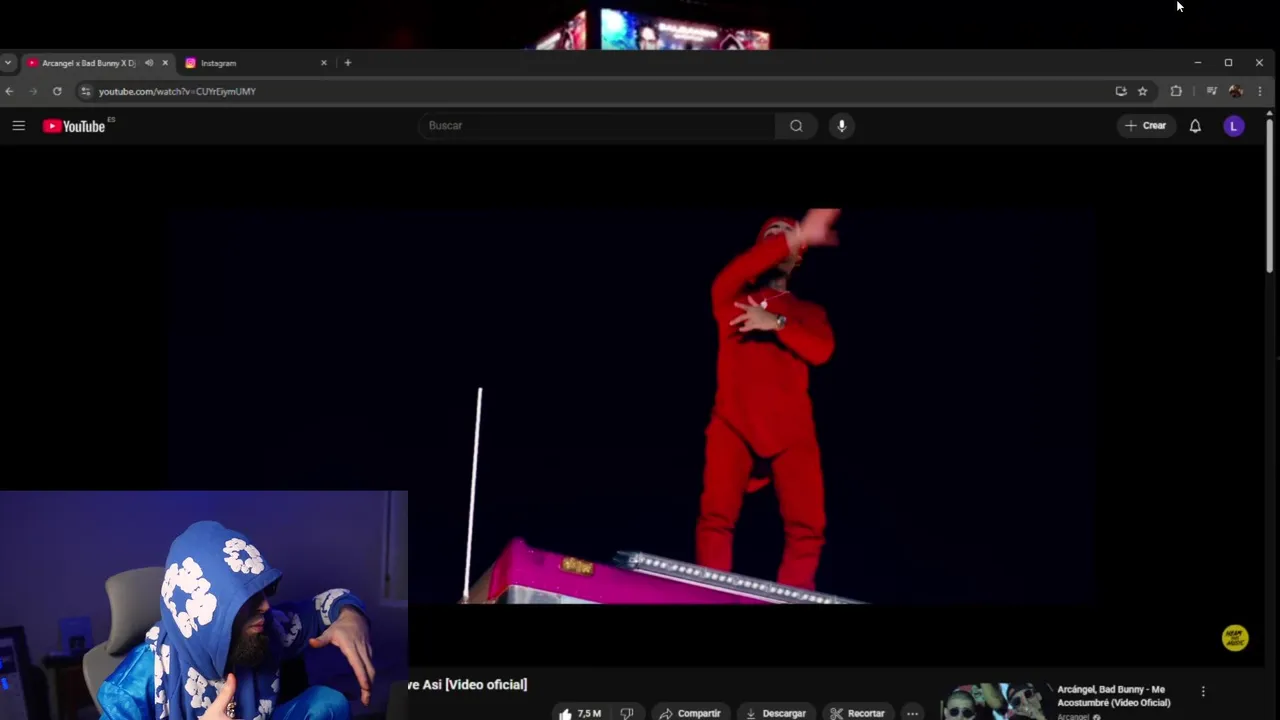Click the yellow channel watermark on video
The width and height of the screenshot is (1280, 720).
tap(1235, 638)
